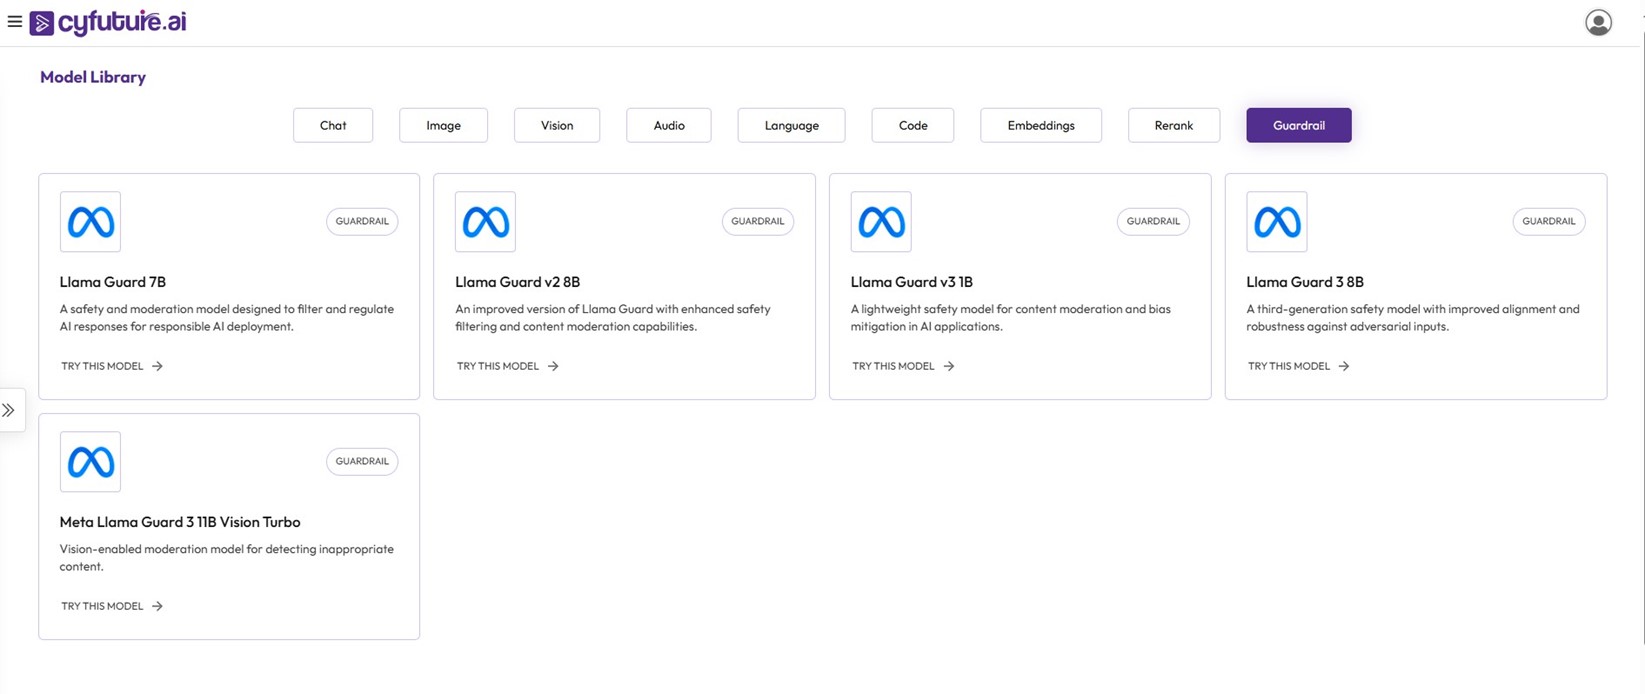Image resolution: width=1645 pixels, height=694 pixels.
Task: Open the Vision models tab
Action: (x=557, y=125)
